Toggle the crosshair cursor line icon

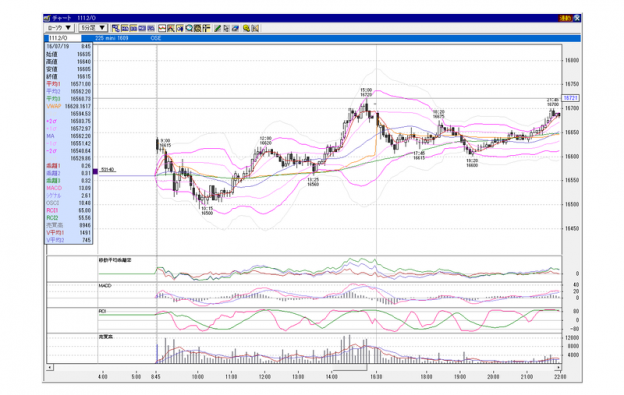tap(206, 28)
